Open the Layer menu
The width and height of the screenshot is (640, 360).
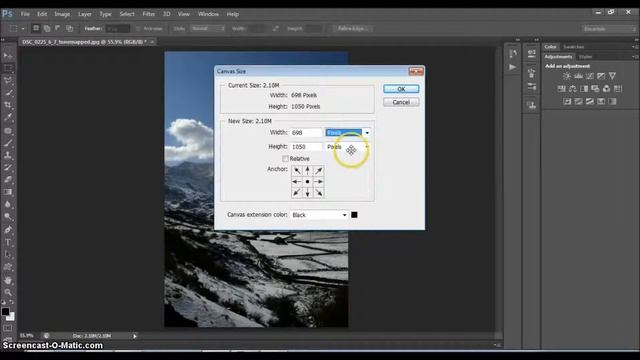click(x=84, y=14)
